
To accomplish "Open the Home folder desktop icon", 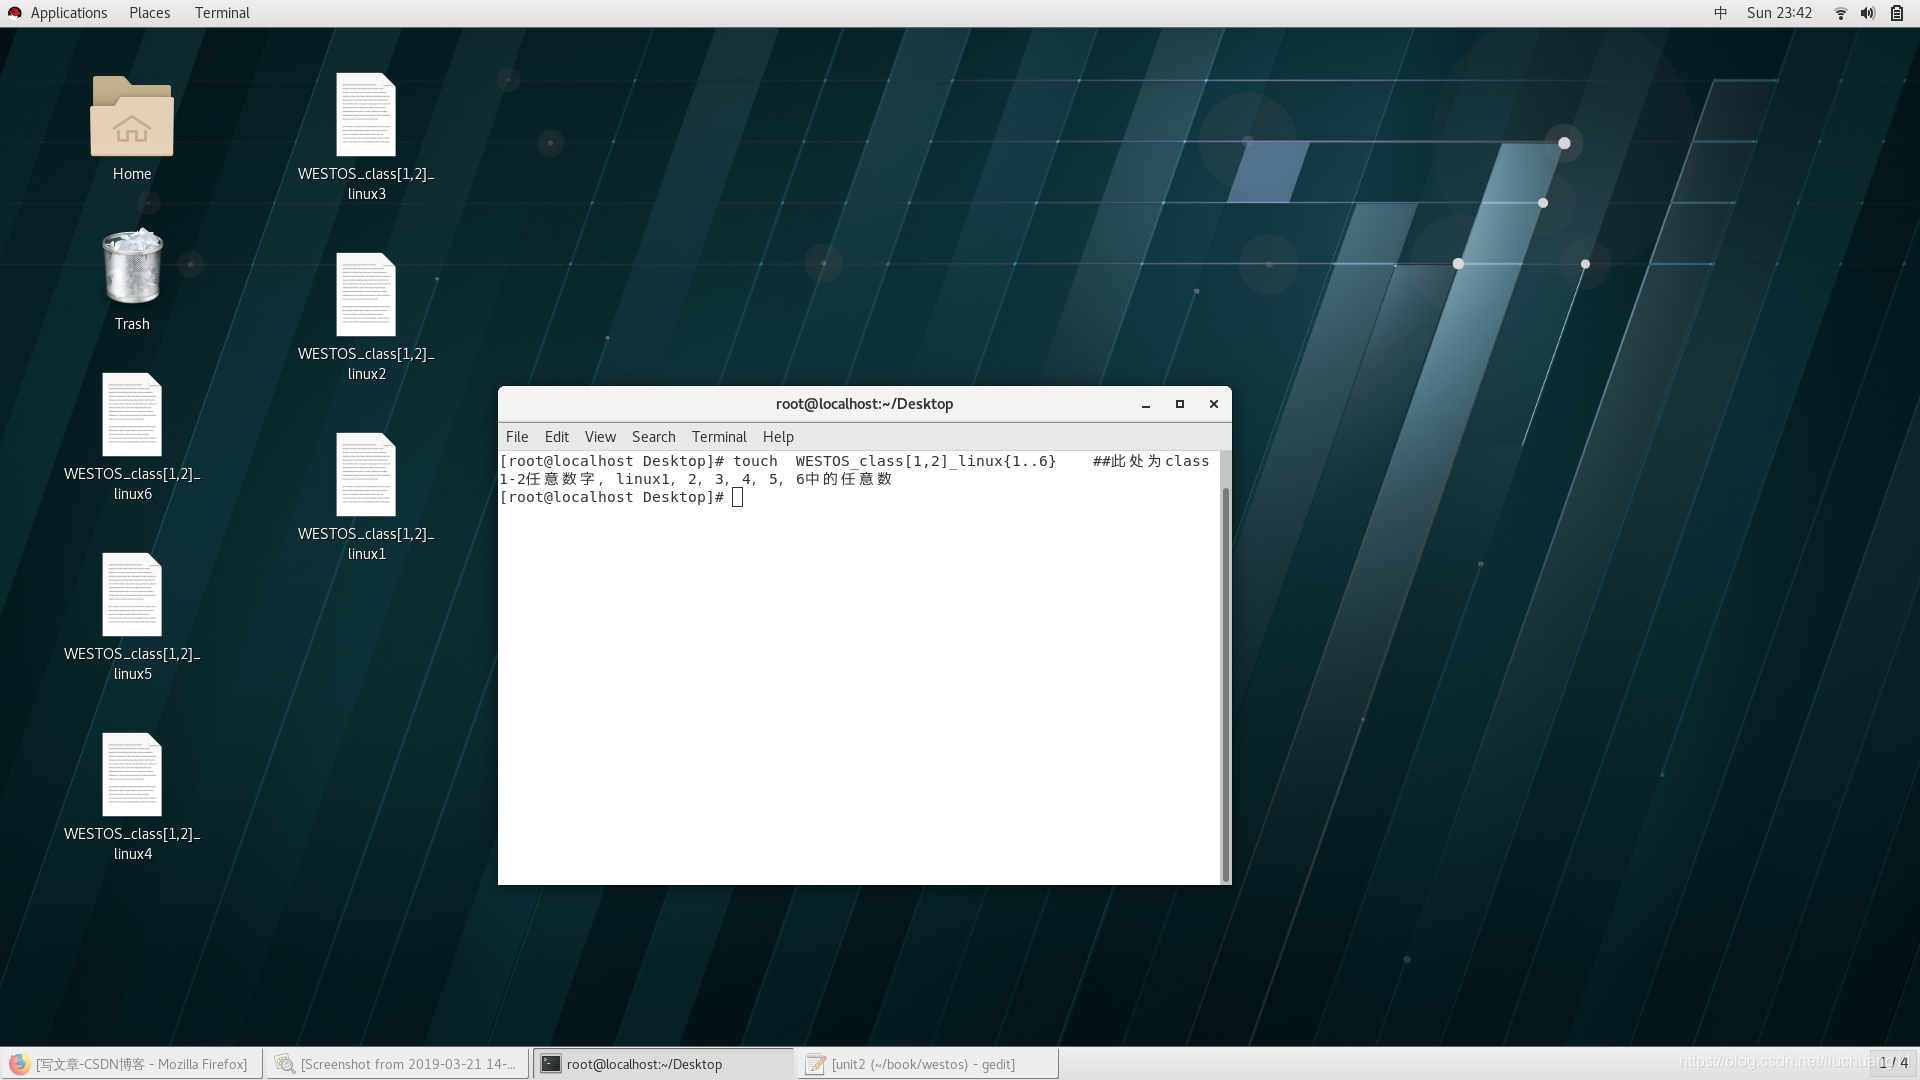I will (x=132, y=117).
